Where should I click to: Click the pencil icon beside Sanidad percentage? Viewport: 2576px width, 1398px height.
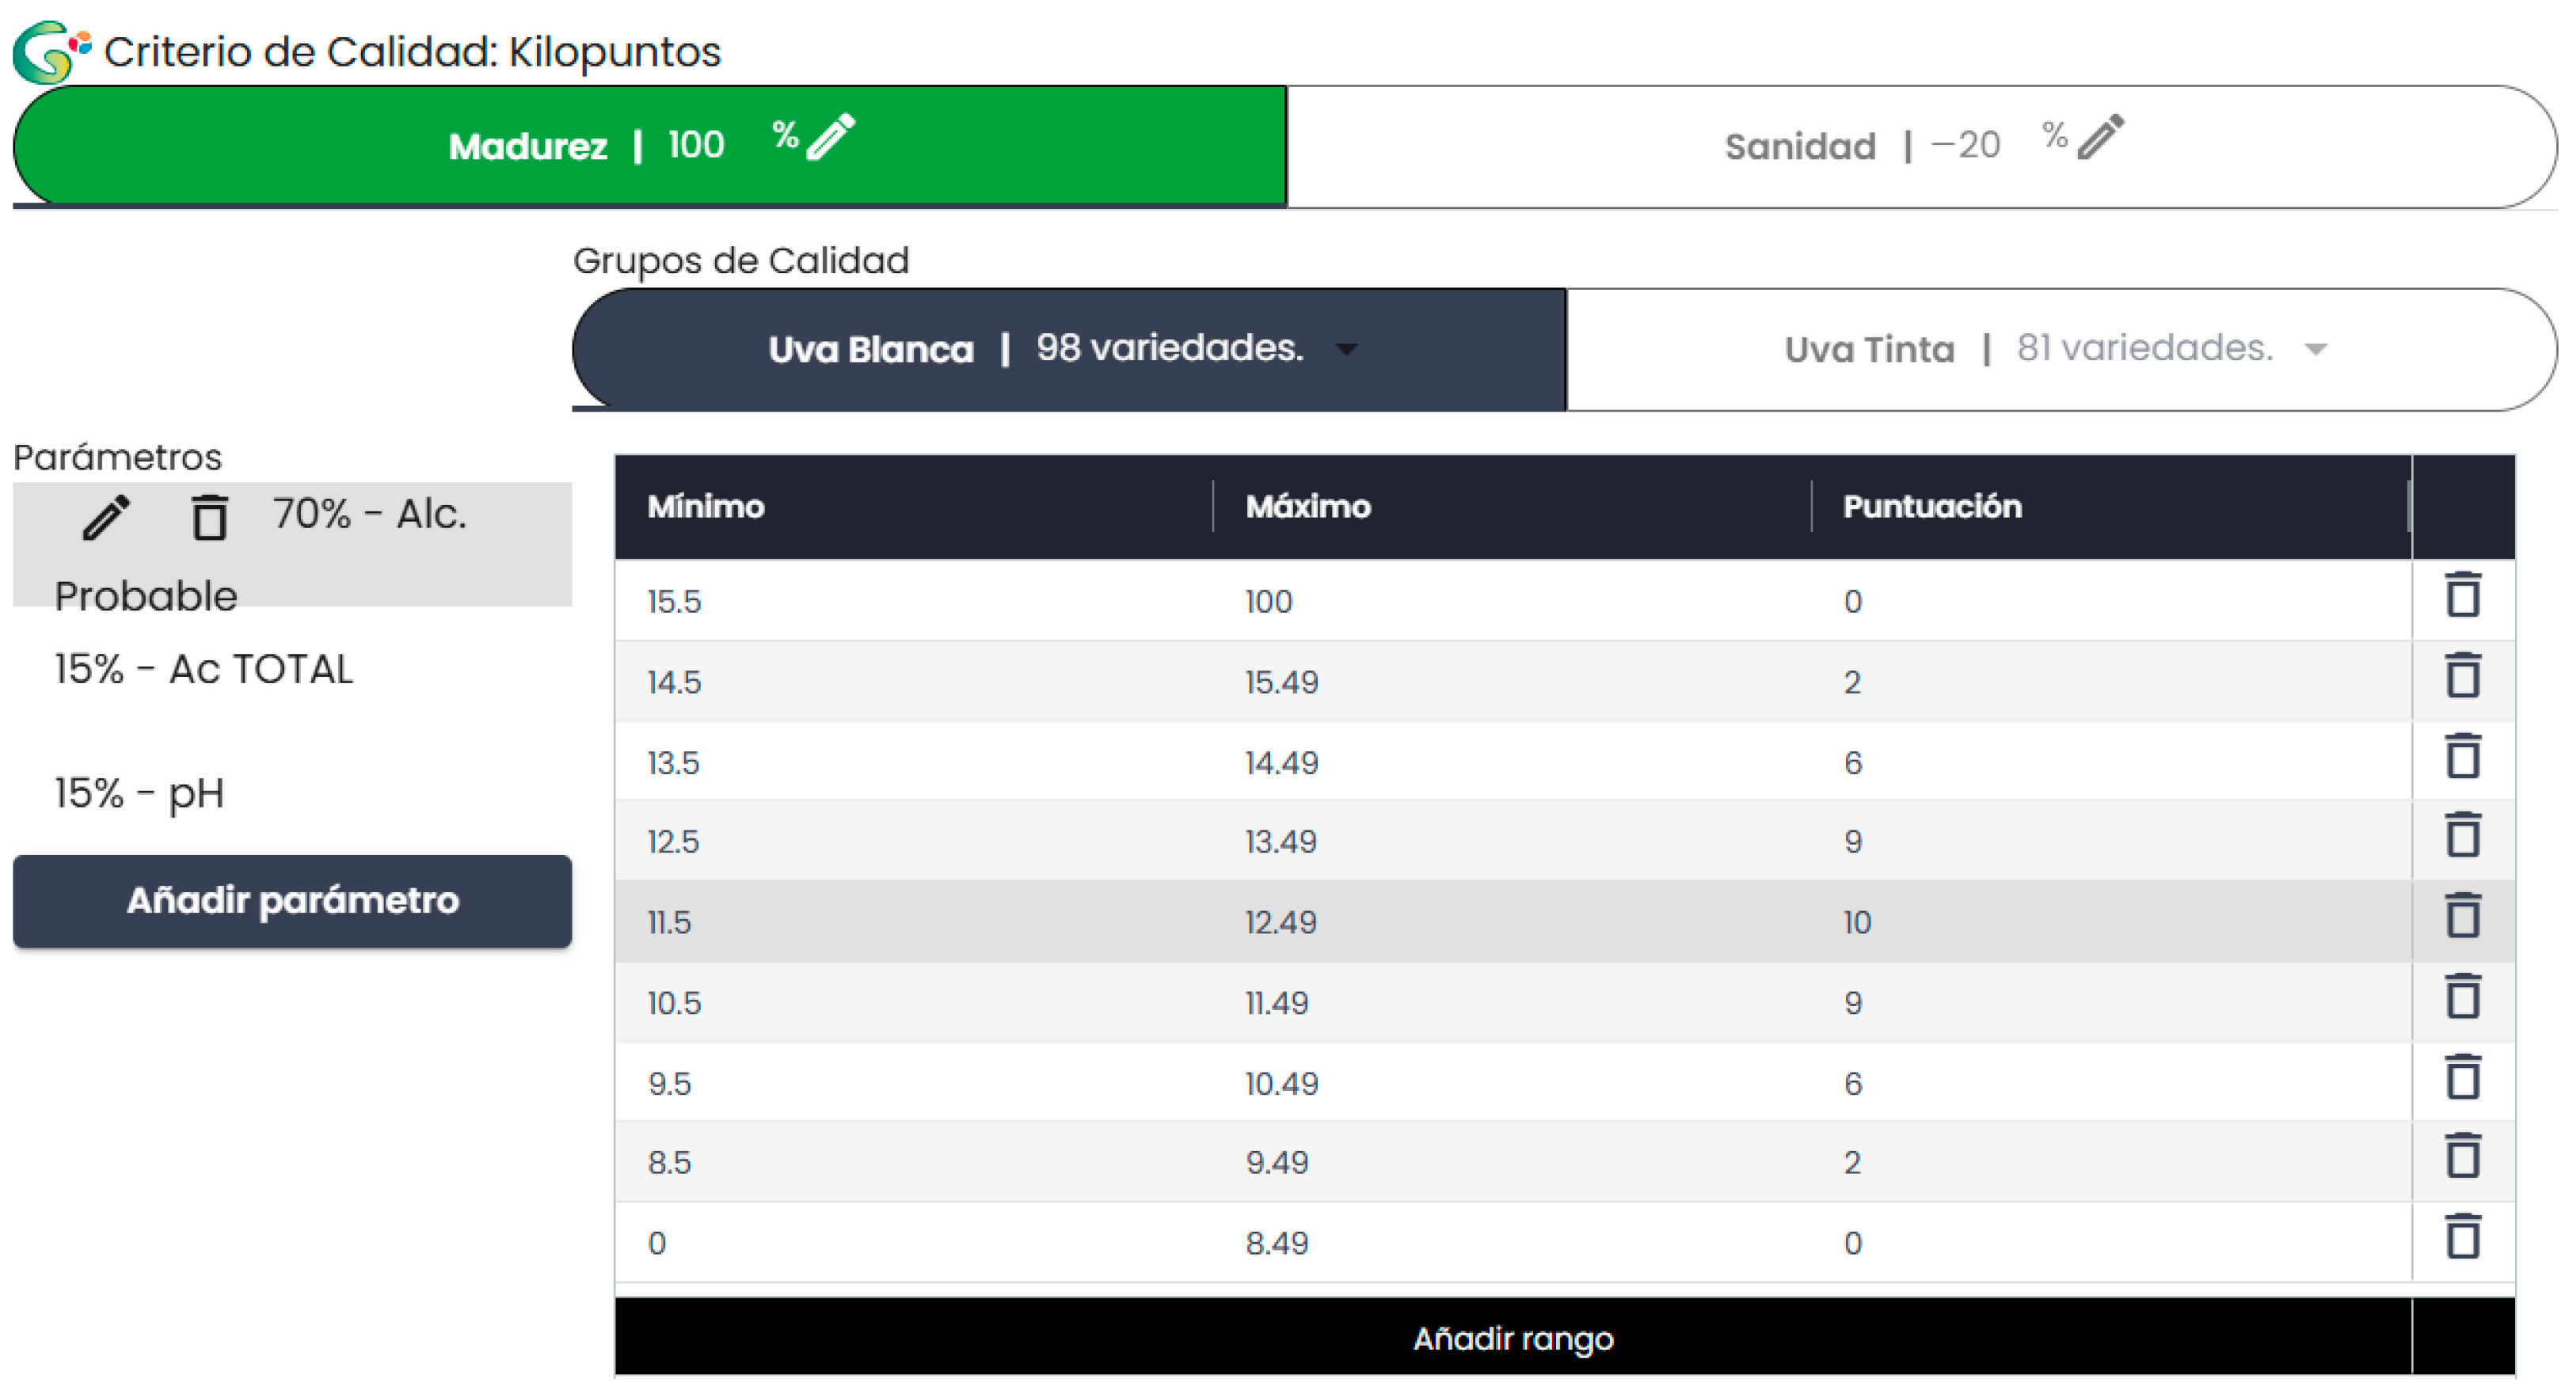[x=2100, y=136]
